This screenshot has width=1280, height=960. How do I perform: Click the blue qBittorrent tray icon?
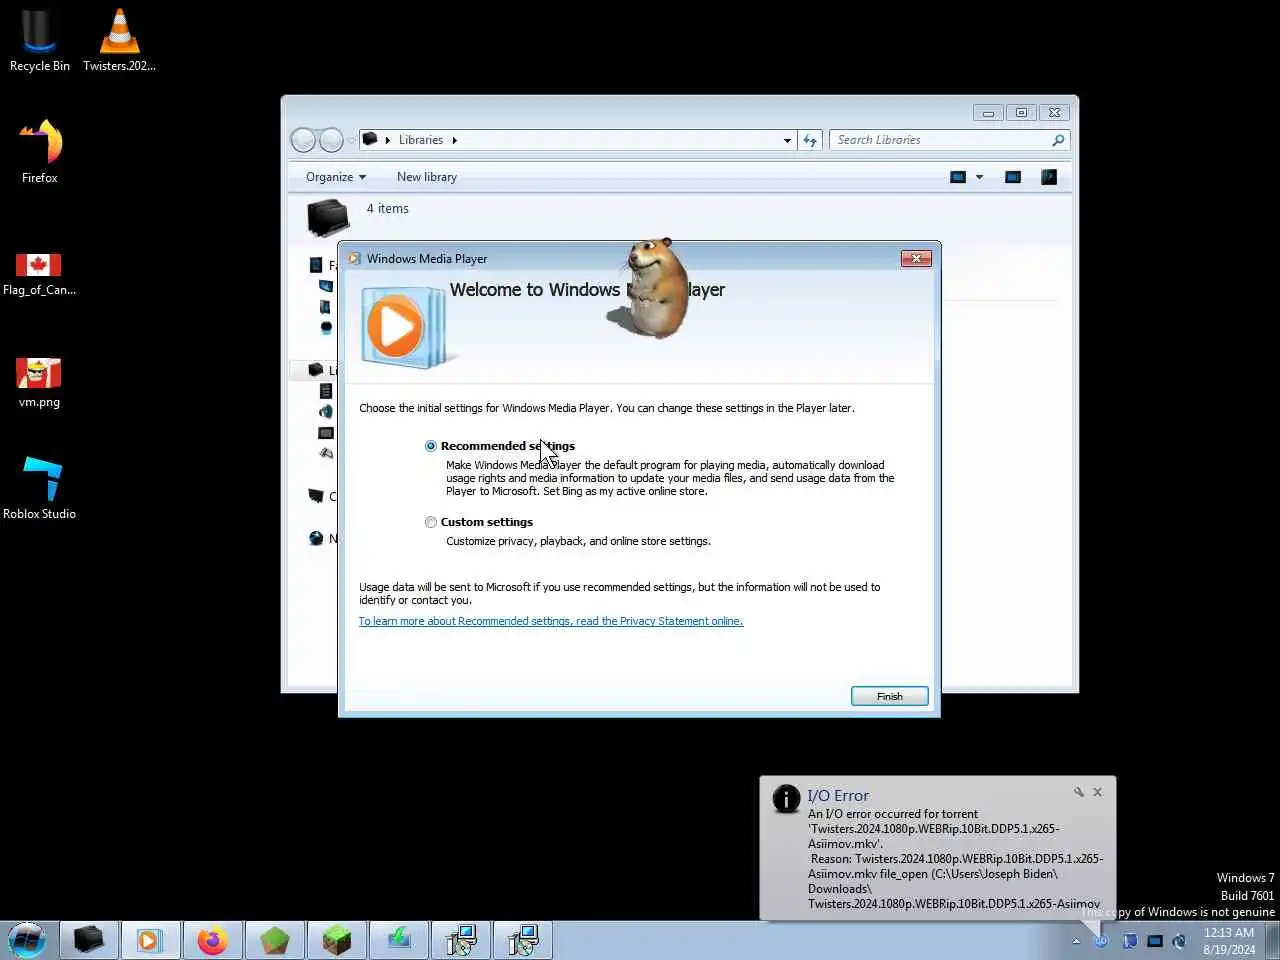pyautogui.click(x=1102, y=941)
